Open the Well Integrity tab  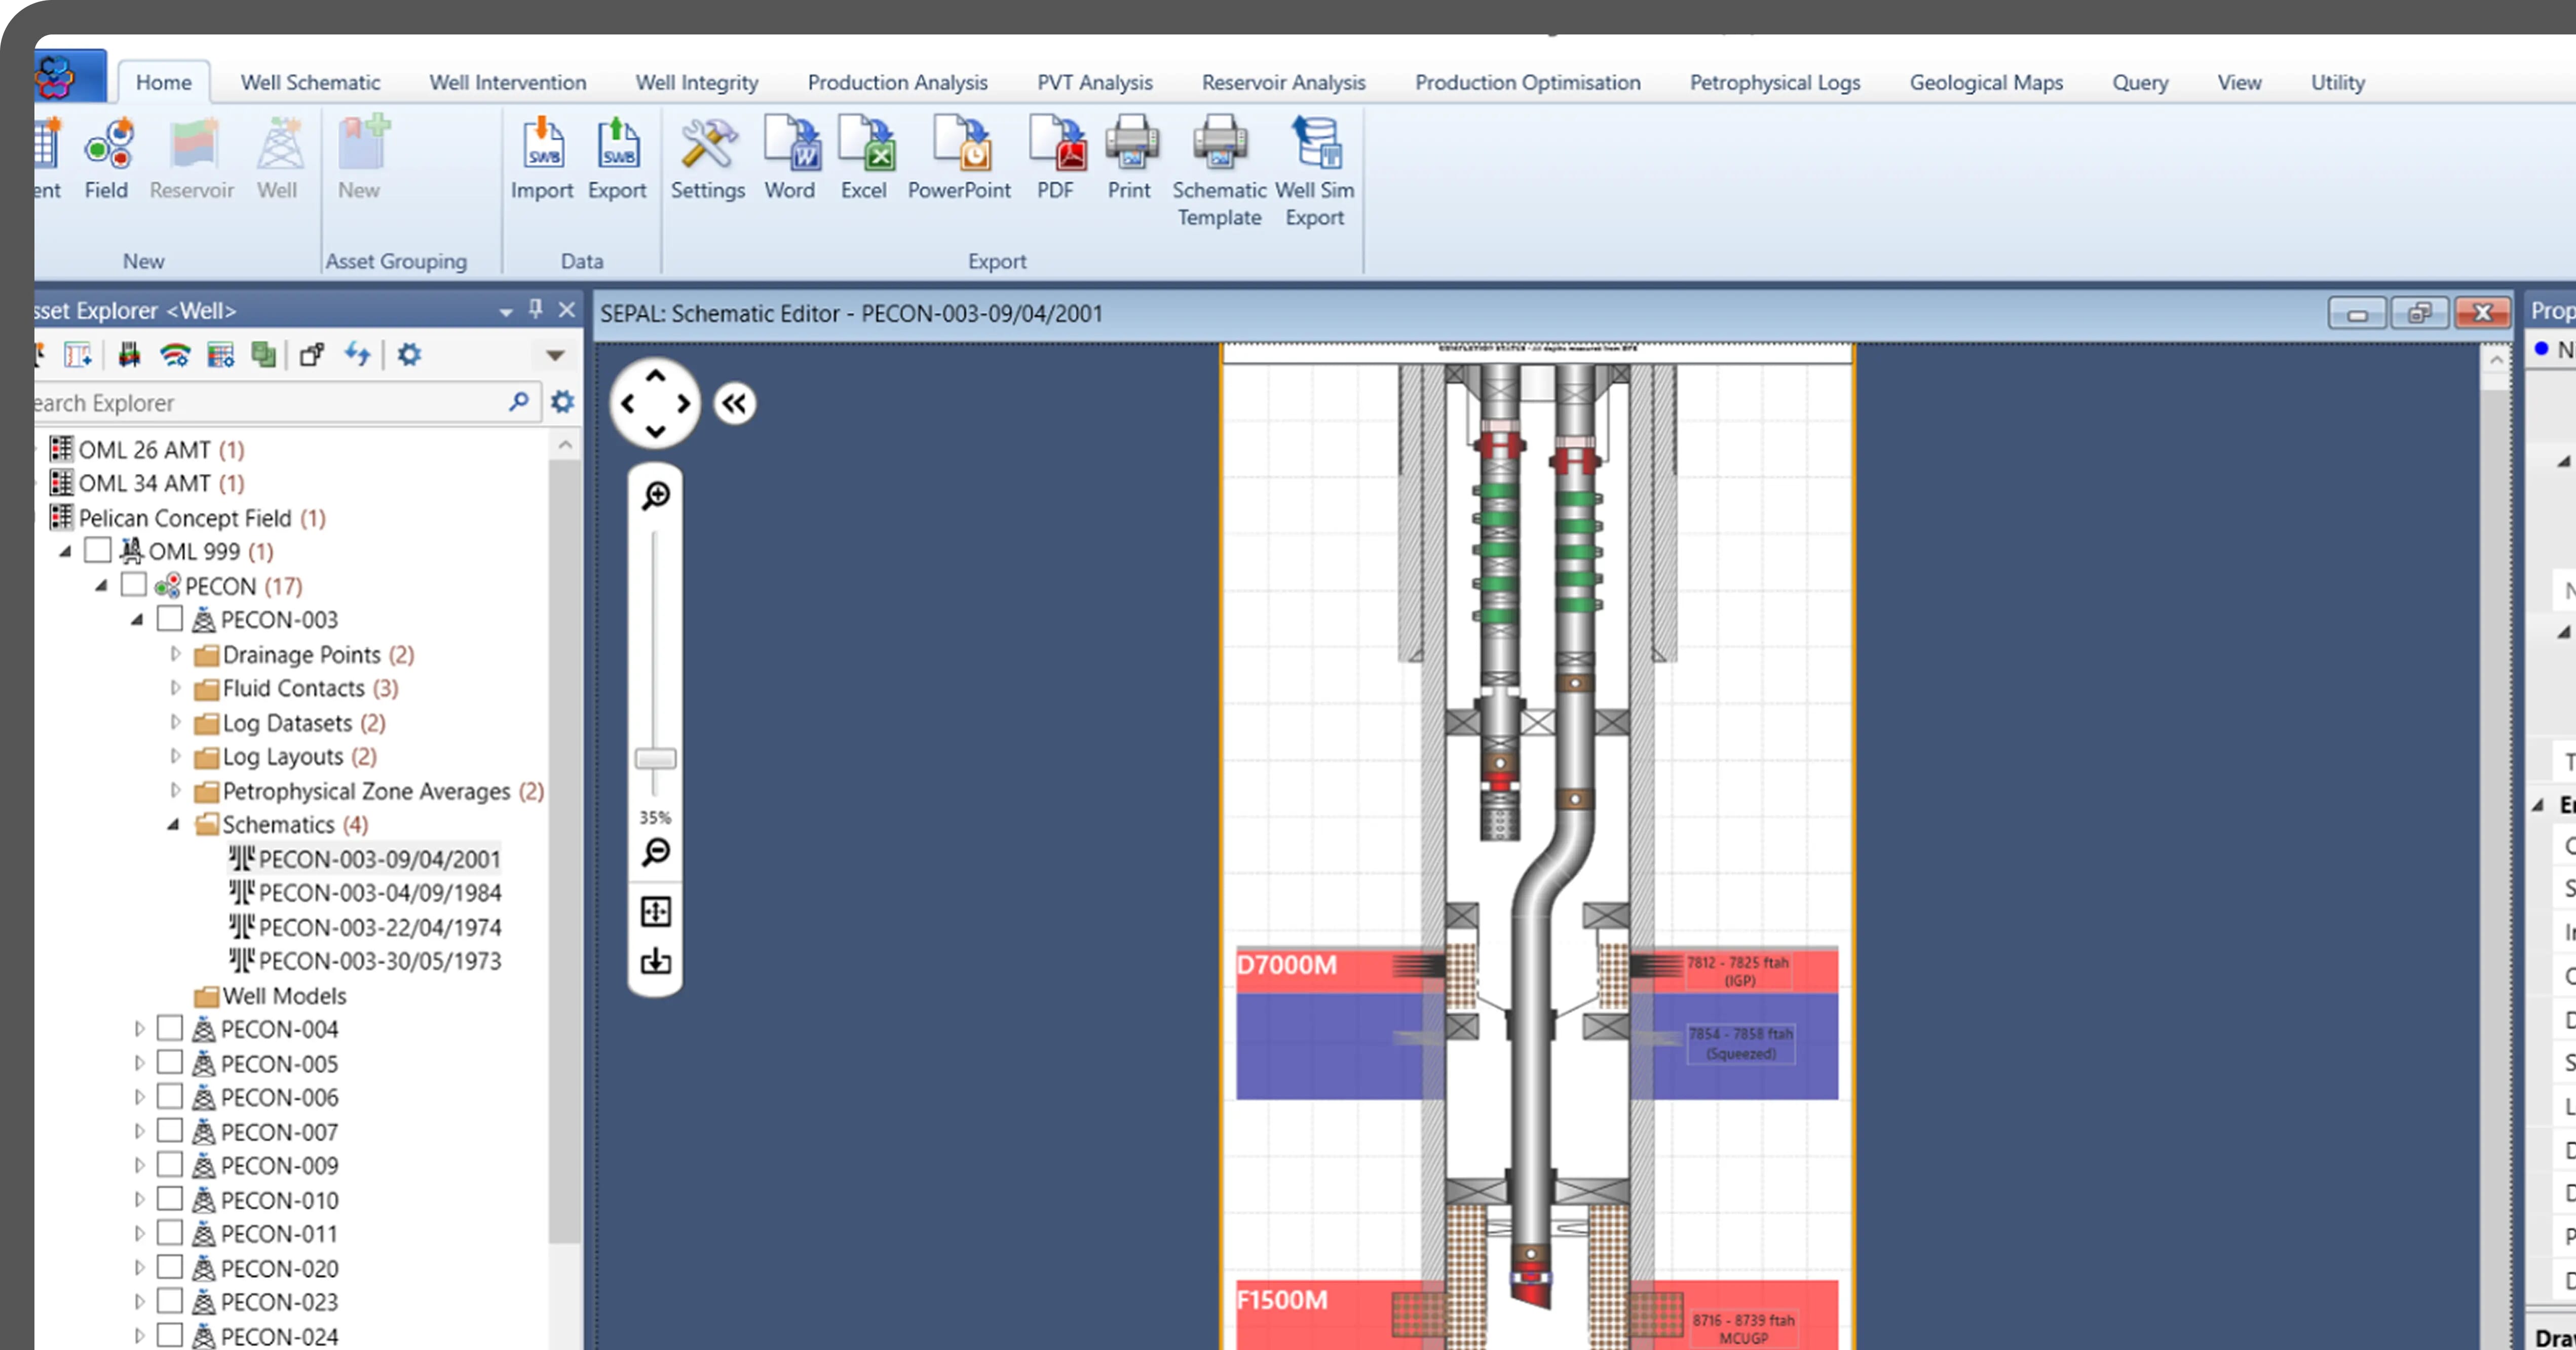tap(697, 83)
